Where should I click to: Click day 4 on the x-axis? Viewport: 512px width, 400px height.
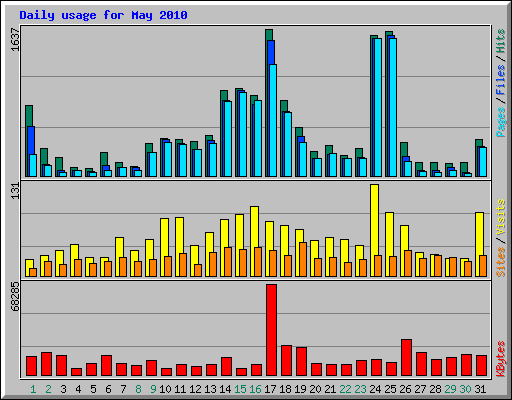(78, 389)
